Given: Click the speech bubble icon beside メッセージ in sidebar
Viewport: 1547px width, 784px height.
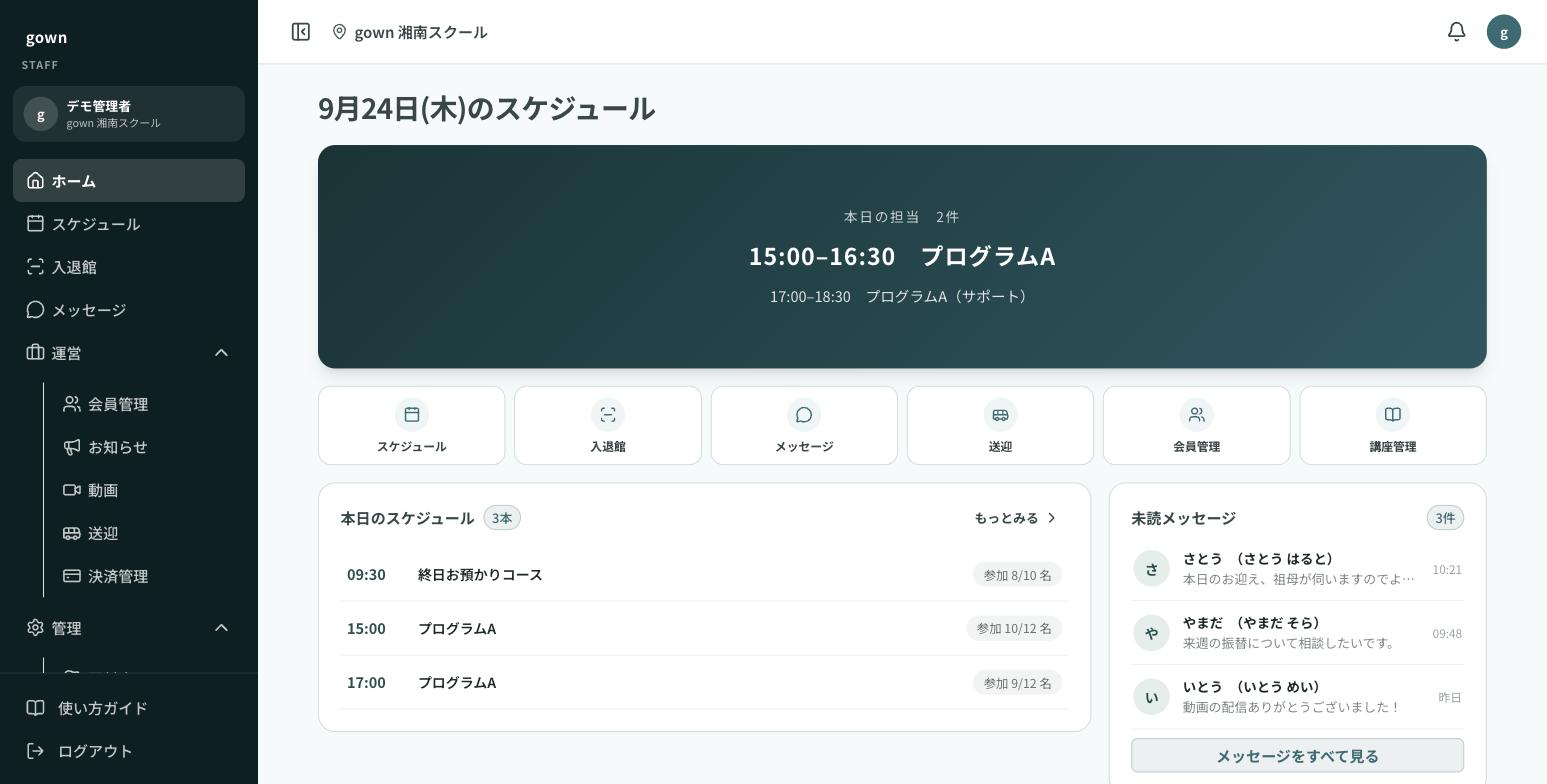Looking at the screenshot, I should (36, 310).
